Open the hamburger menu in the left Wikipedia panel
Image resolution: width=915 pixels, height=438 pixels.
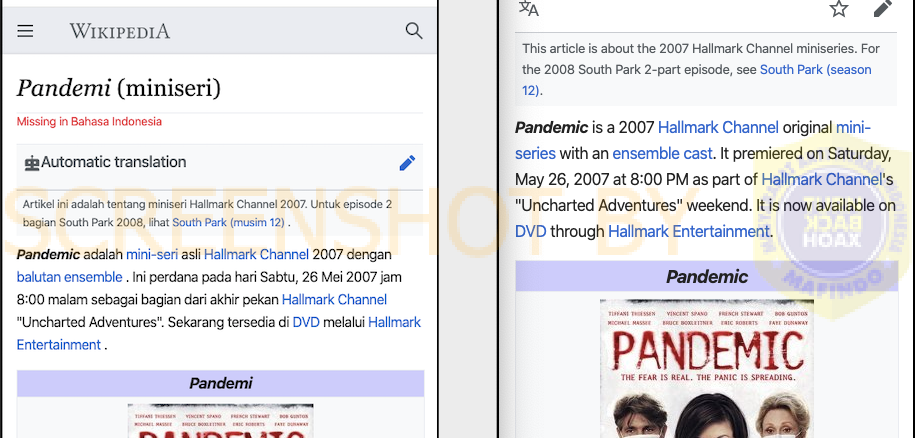[x=25, y=31]
